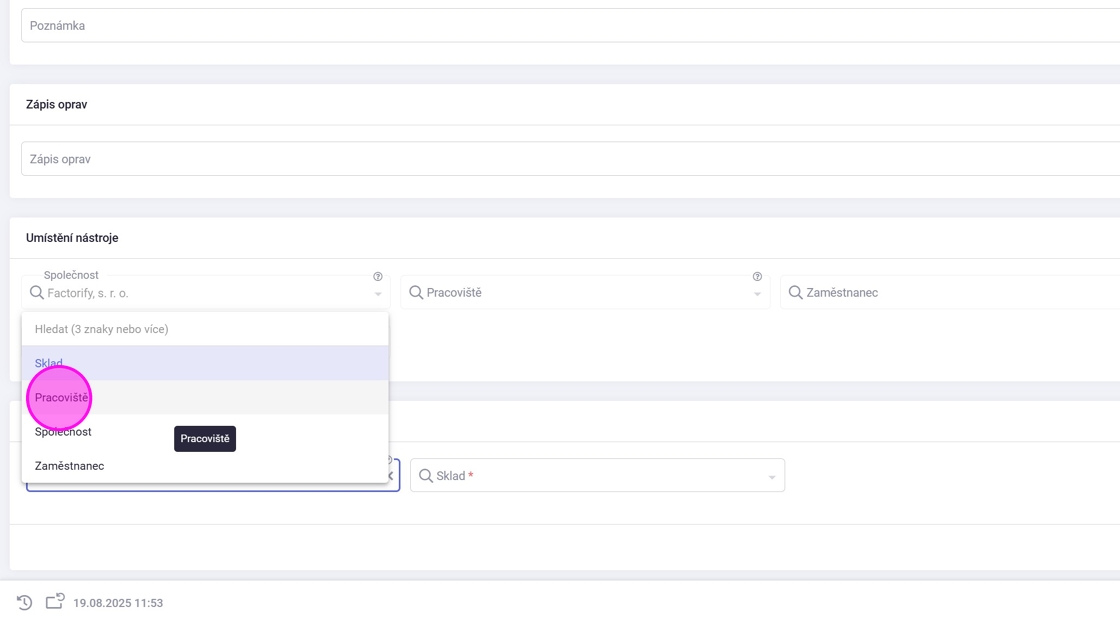Click the magnifier icon in Pracoviště field
Viewport: 1120px width, 626px height.
pyautogui.click(x=416, y=293)
